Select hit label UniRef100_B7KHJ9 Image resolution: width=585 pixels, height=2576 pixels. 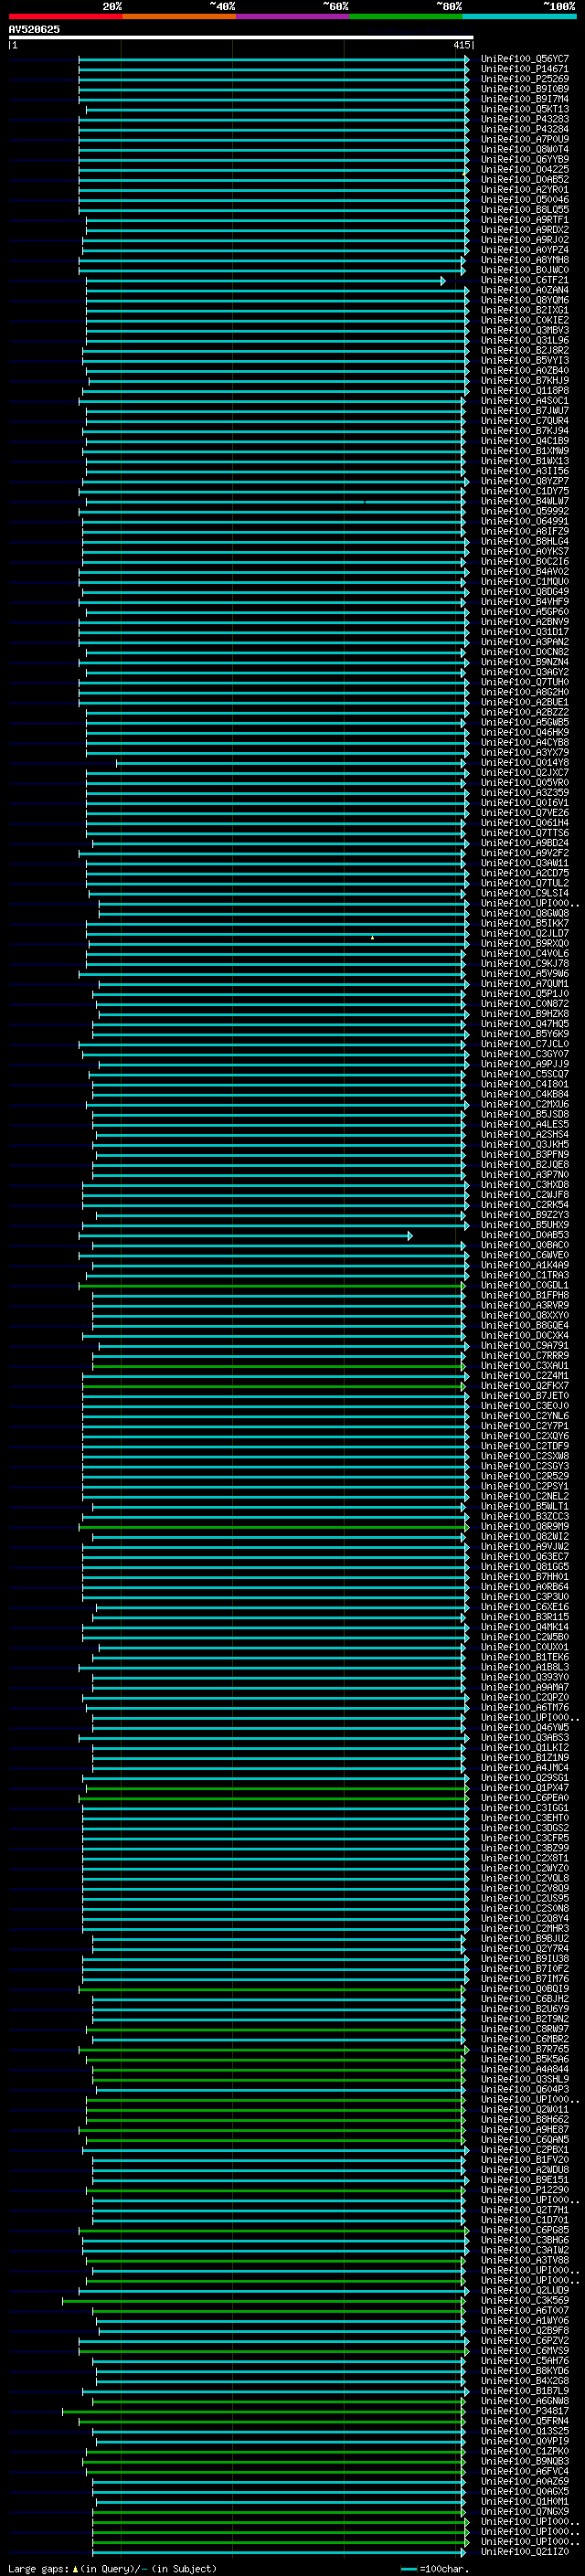[x=525, y=380]
